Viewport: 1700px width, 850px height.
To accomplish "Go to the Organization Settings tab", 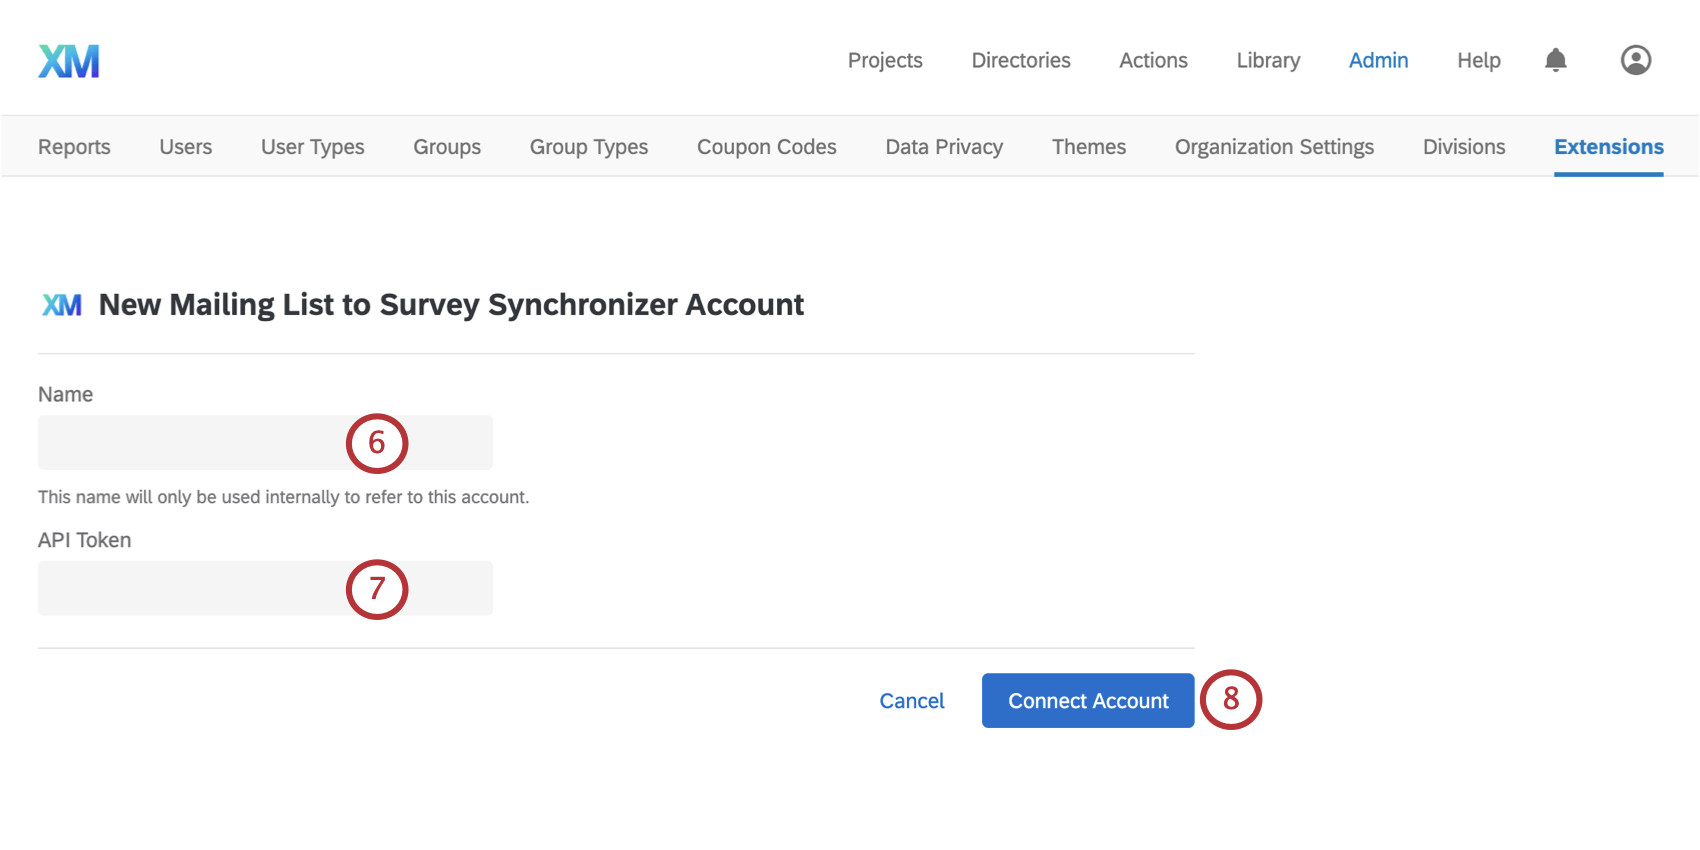I will pos(1274,147).
